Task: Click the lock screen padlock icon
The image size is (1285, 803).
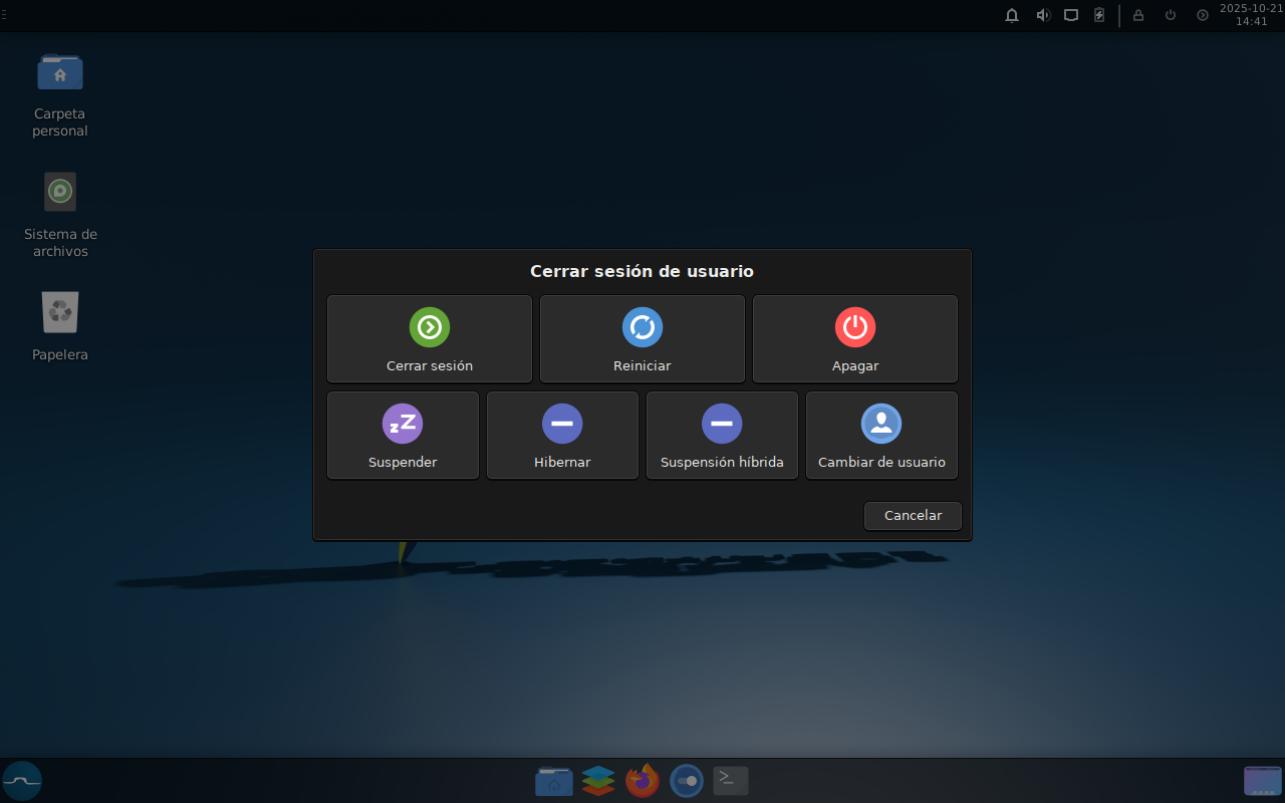Action: click(x=1138, y=15)
